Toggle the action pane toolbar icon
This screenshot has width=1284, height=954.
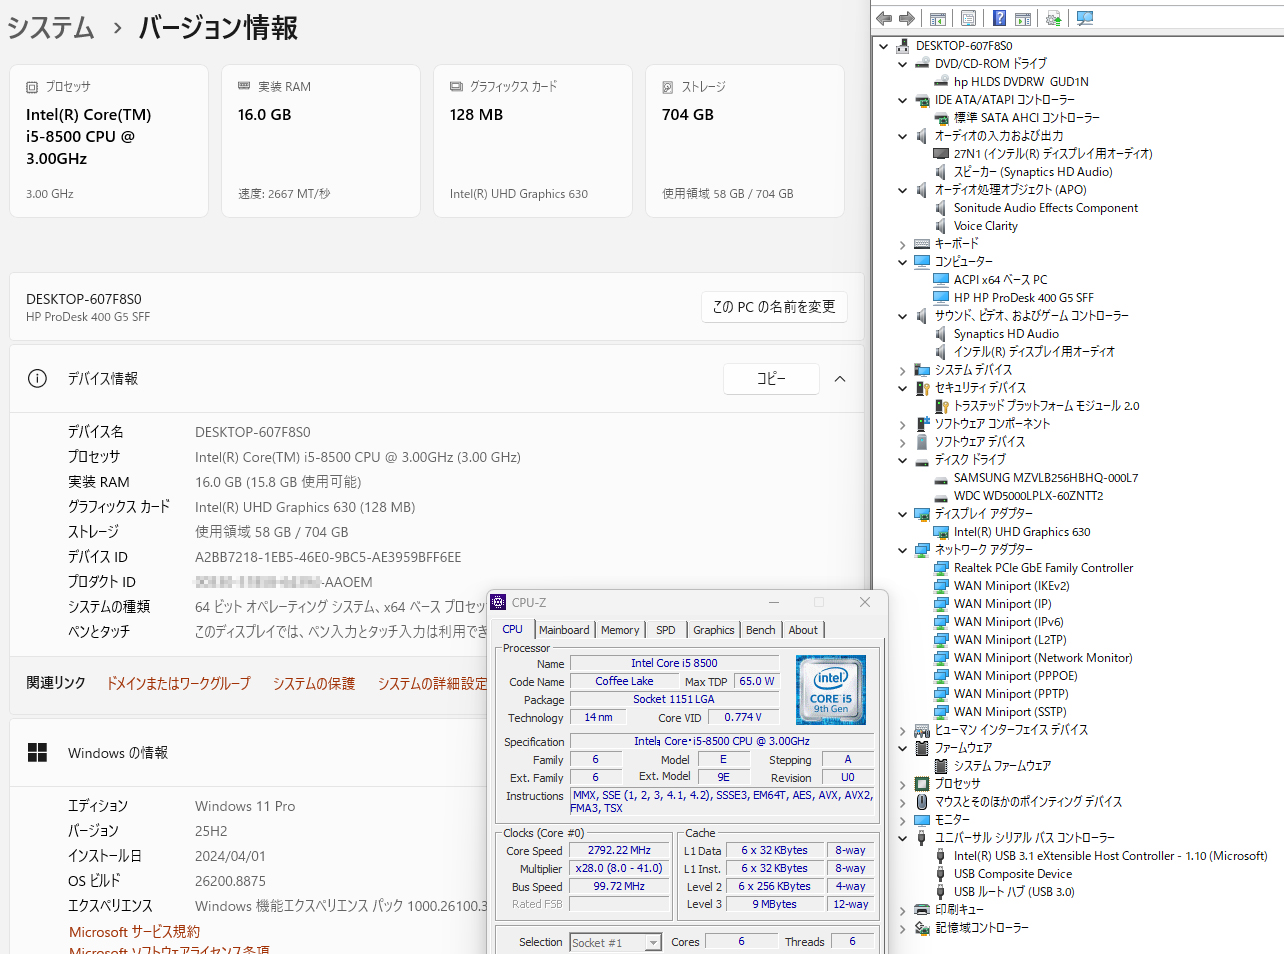tap(1023, 18)
